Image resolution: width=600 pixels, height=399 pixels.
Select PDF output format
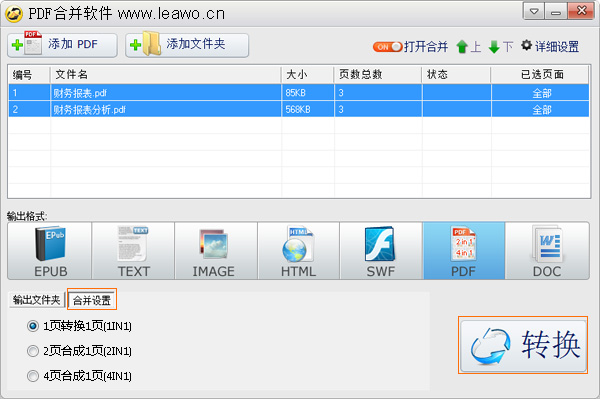(464, 251)
